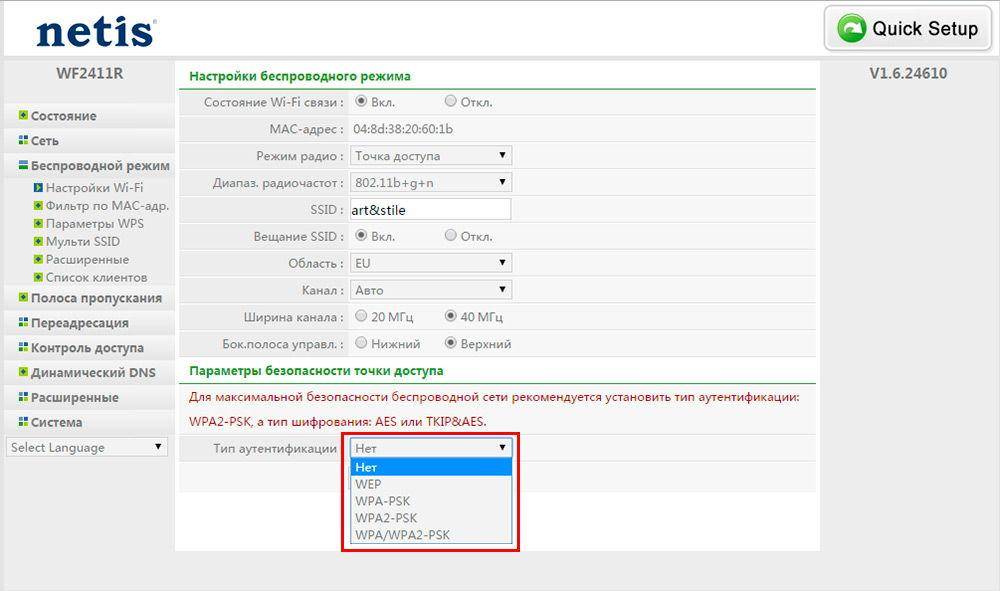1000x591 pixels.
Task: Click the SSID text field
Action: (431, 210)
